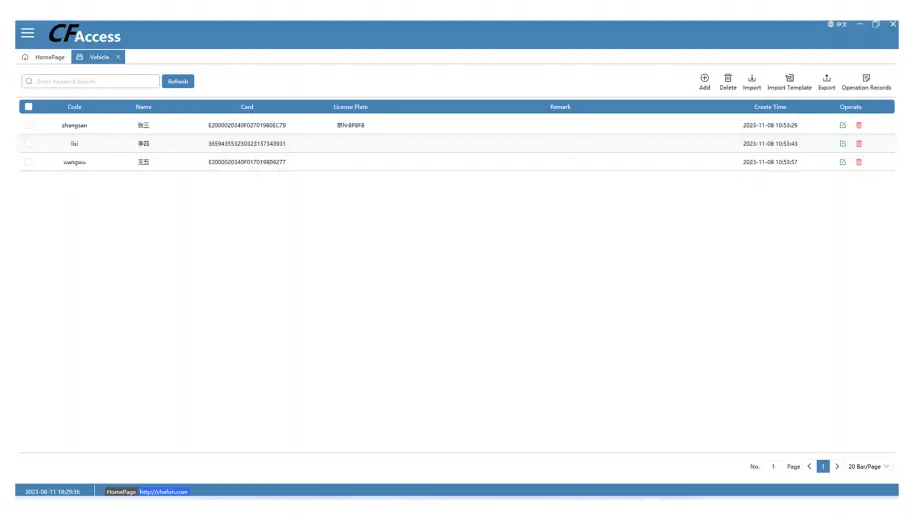Screen dimensions: 912x514
Task: Go to next page arrow
Action: coord(837,466)
